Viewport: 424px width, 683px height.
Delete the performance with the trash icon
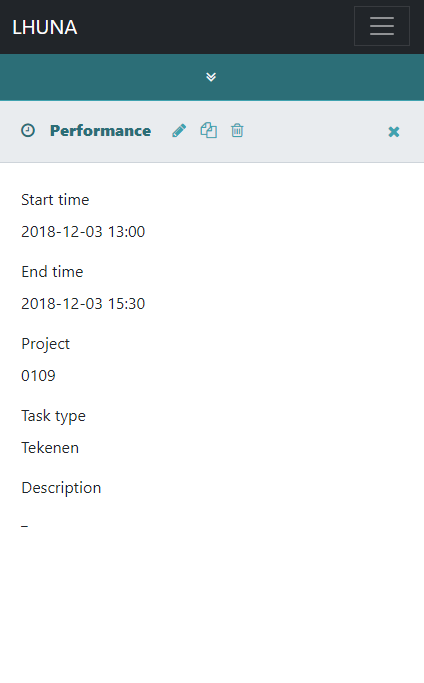237,130
